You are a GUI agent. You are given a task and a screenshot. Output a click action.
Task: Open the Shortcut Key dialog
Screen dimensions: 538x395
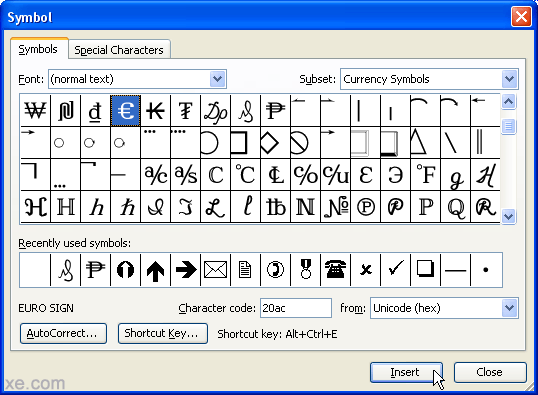click(x=163, y=333)
